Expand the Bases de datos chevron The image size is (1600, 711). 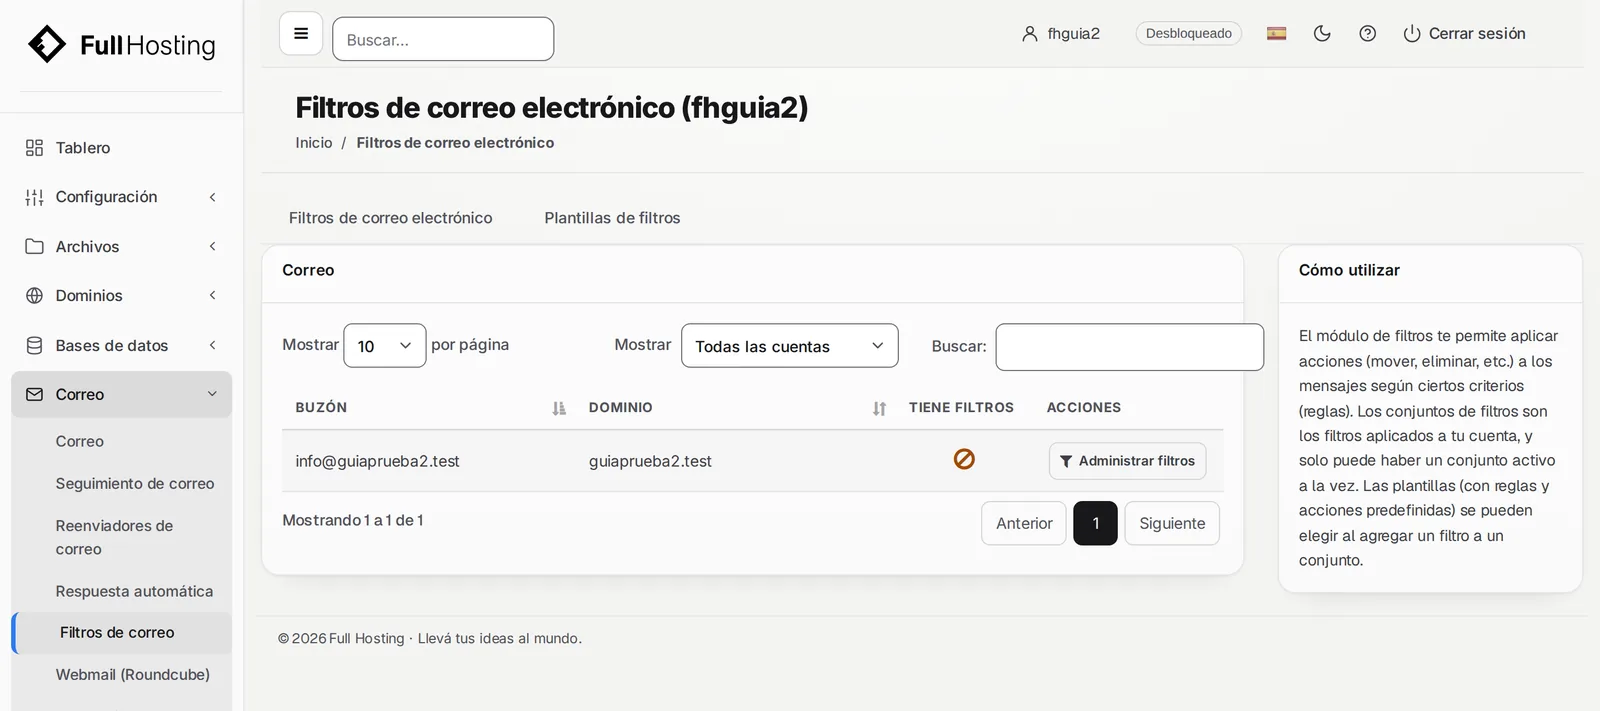pyautogui.click(x=212, y=345)
